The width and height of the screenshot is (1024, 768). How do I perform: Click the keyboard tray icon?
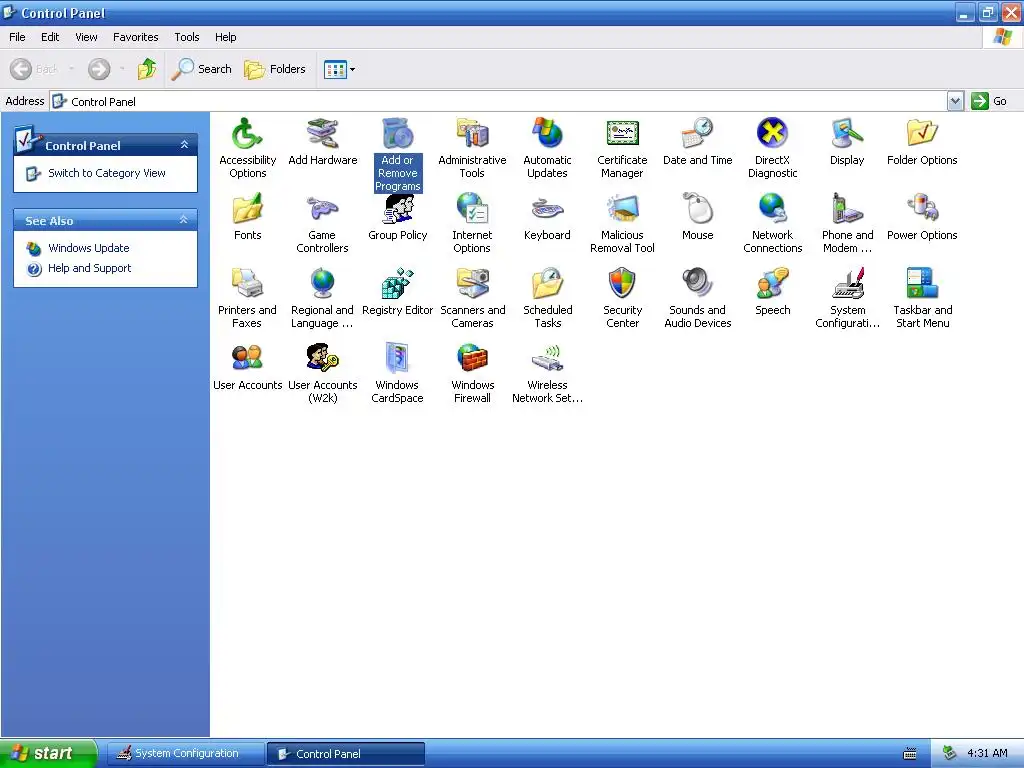(910, 754)
